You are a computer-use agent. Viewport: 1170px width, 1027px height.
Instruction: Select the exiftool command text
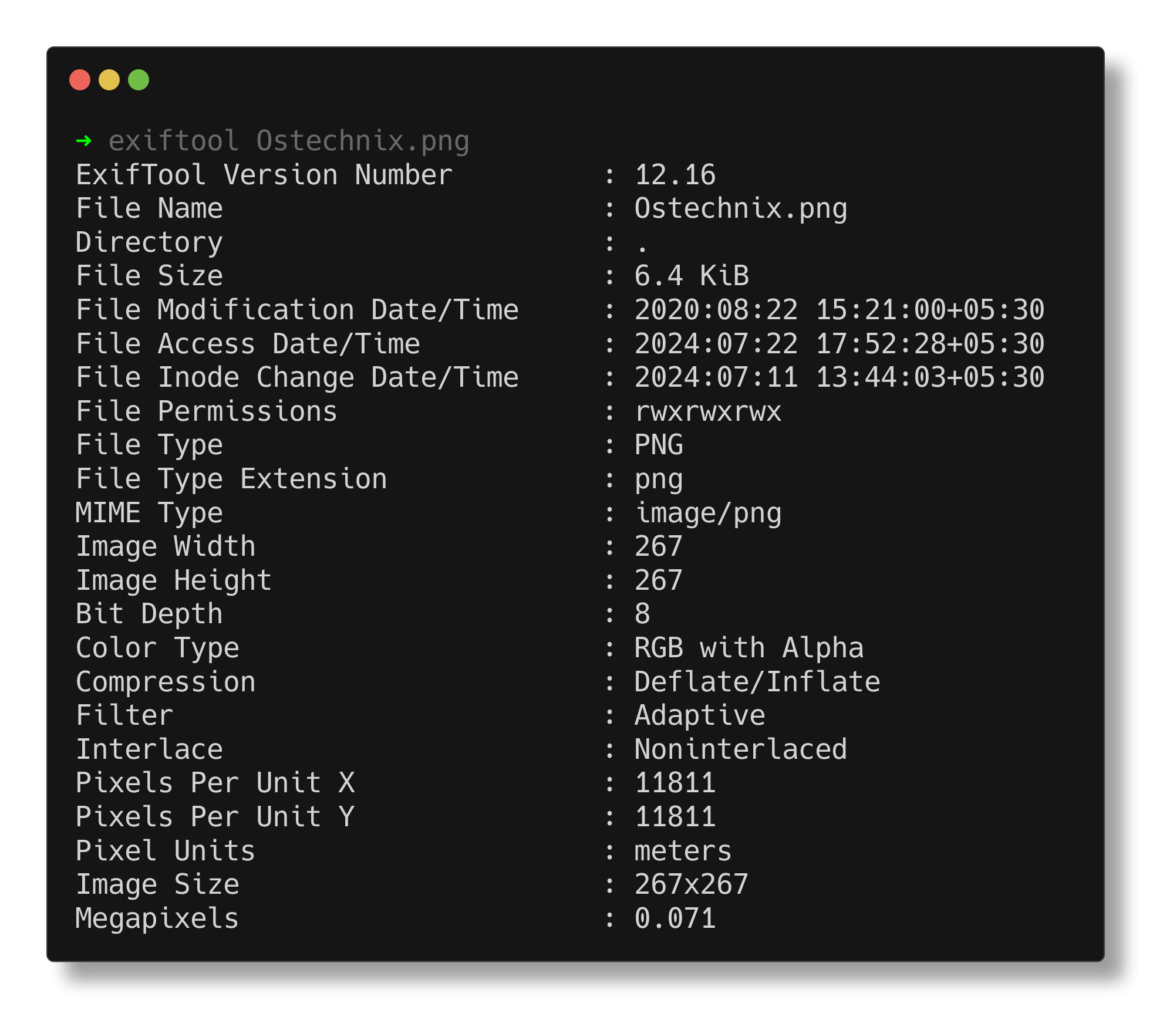(x=175, y=141)
